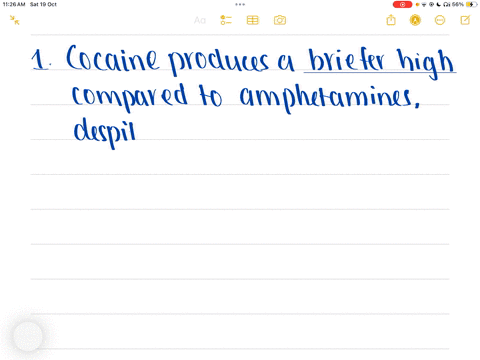The width and height of the screenshot is (480, 360).
Task: Toggle the markup pen tool icon
Action: coord(415,20)
